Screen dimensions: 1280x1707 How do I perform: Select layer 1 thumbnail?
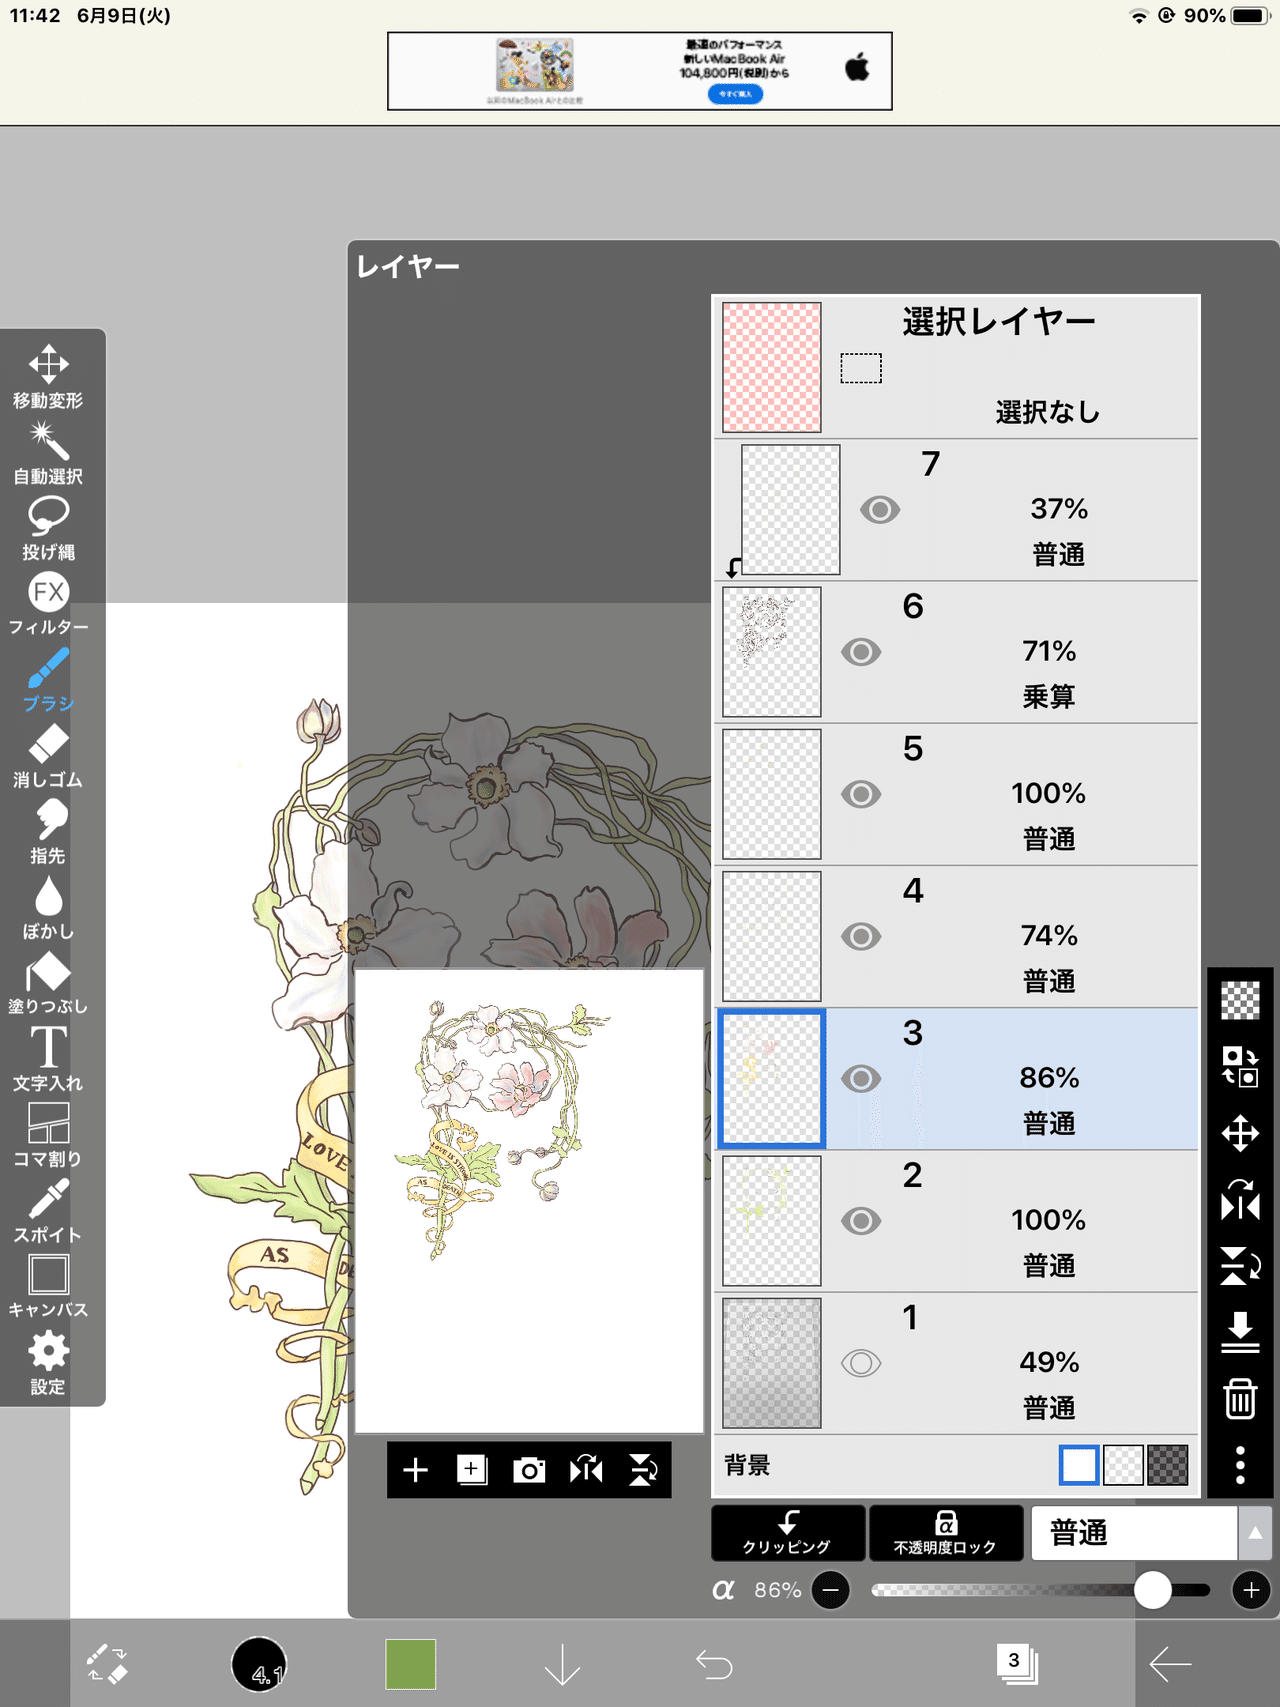[772, 1363]
